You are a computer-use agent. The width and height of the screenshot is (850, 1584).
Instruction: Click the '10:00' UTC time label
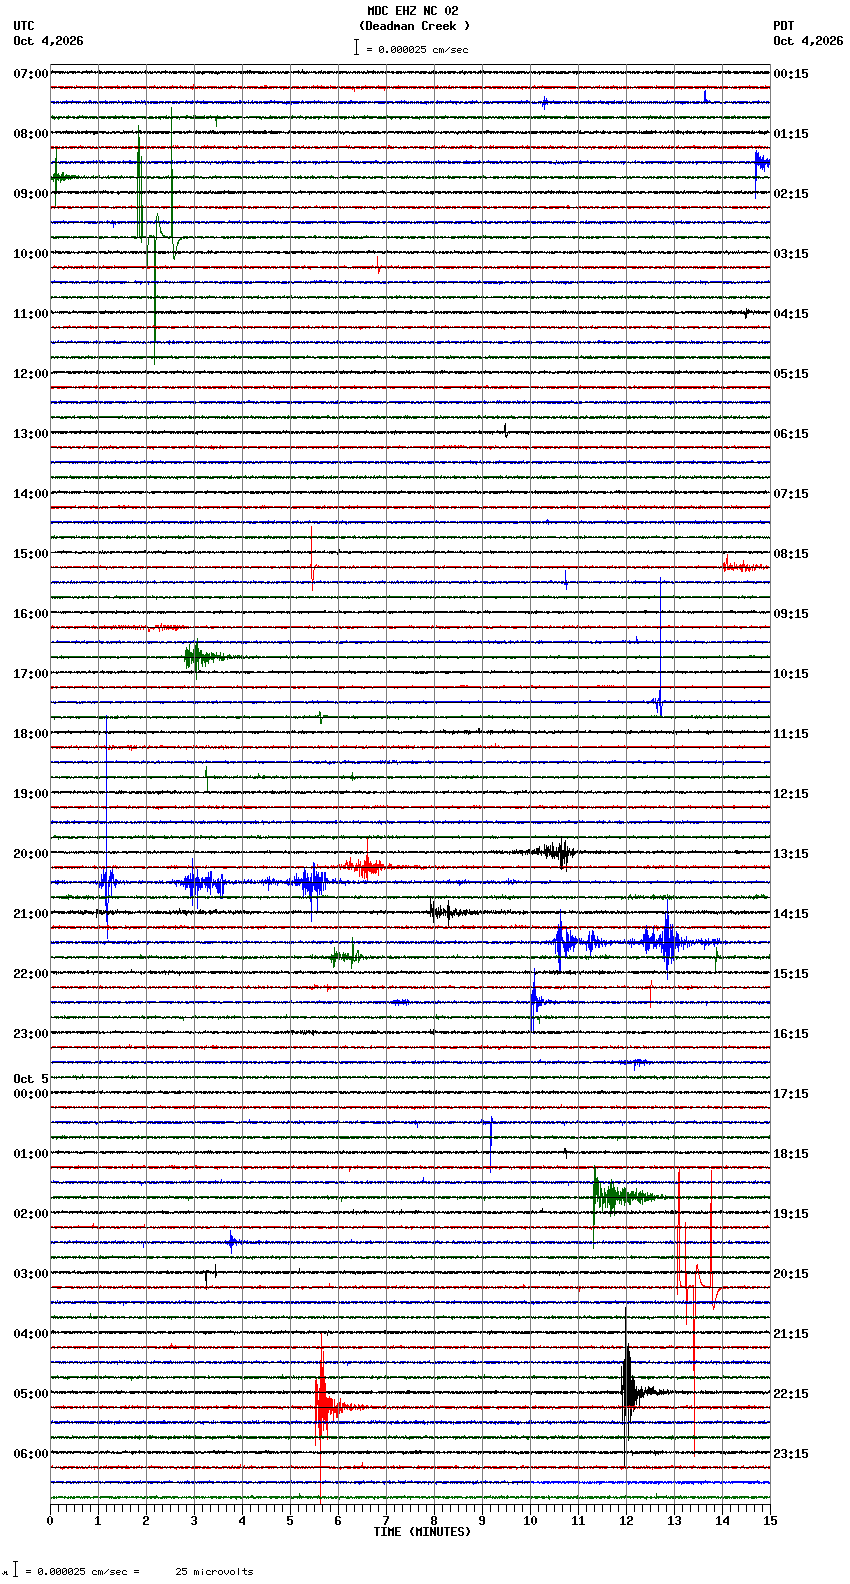(x=31, y=254)
